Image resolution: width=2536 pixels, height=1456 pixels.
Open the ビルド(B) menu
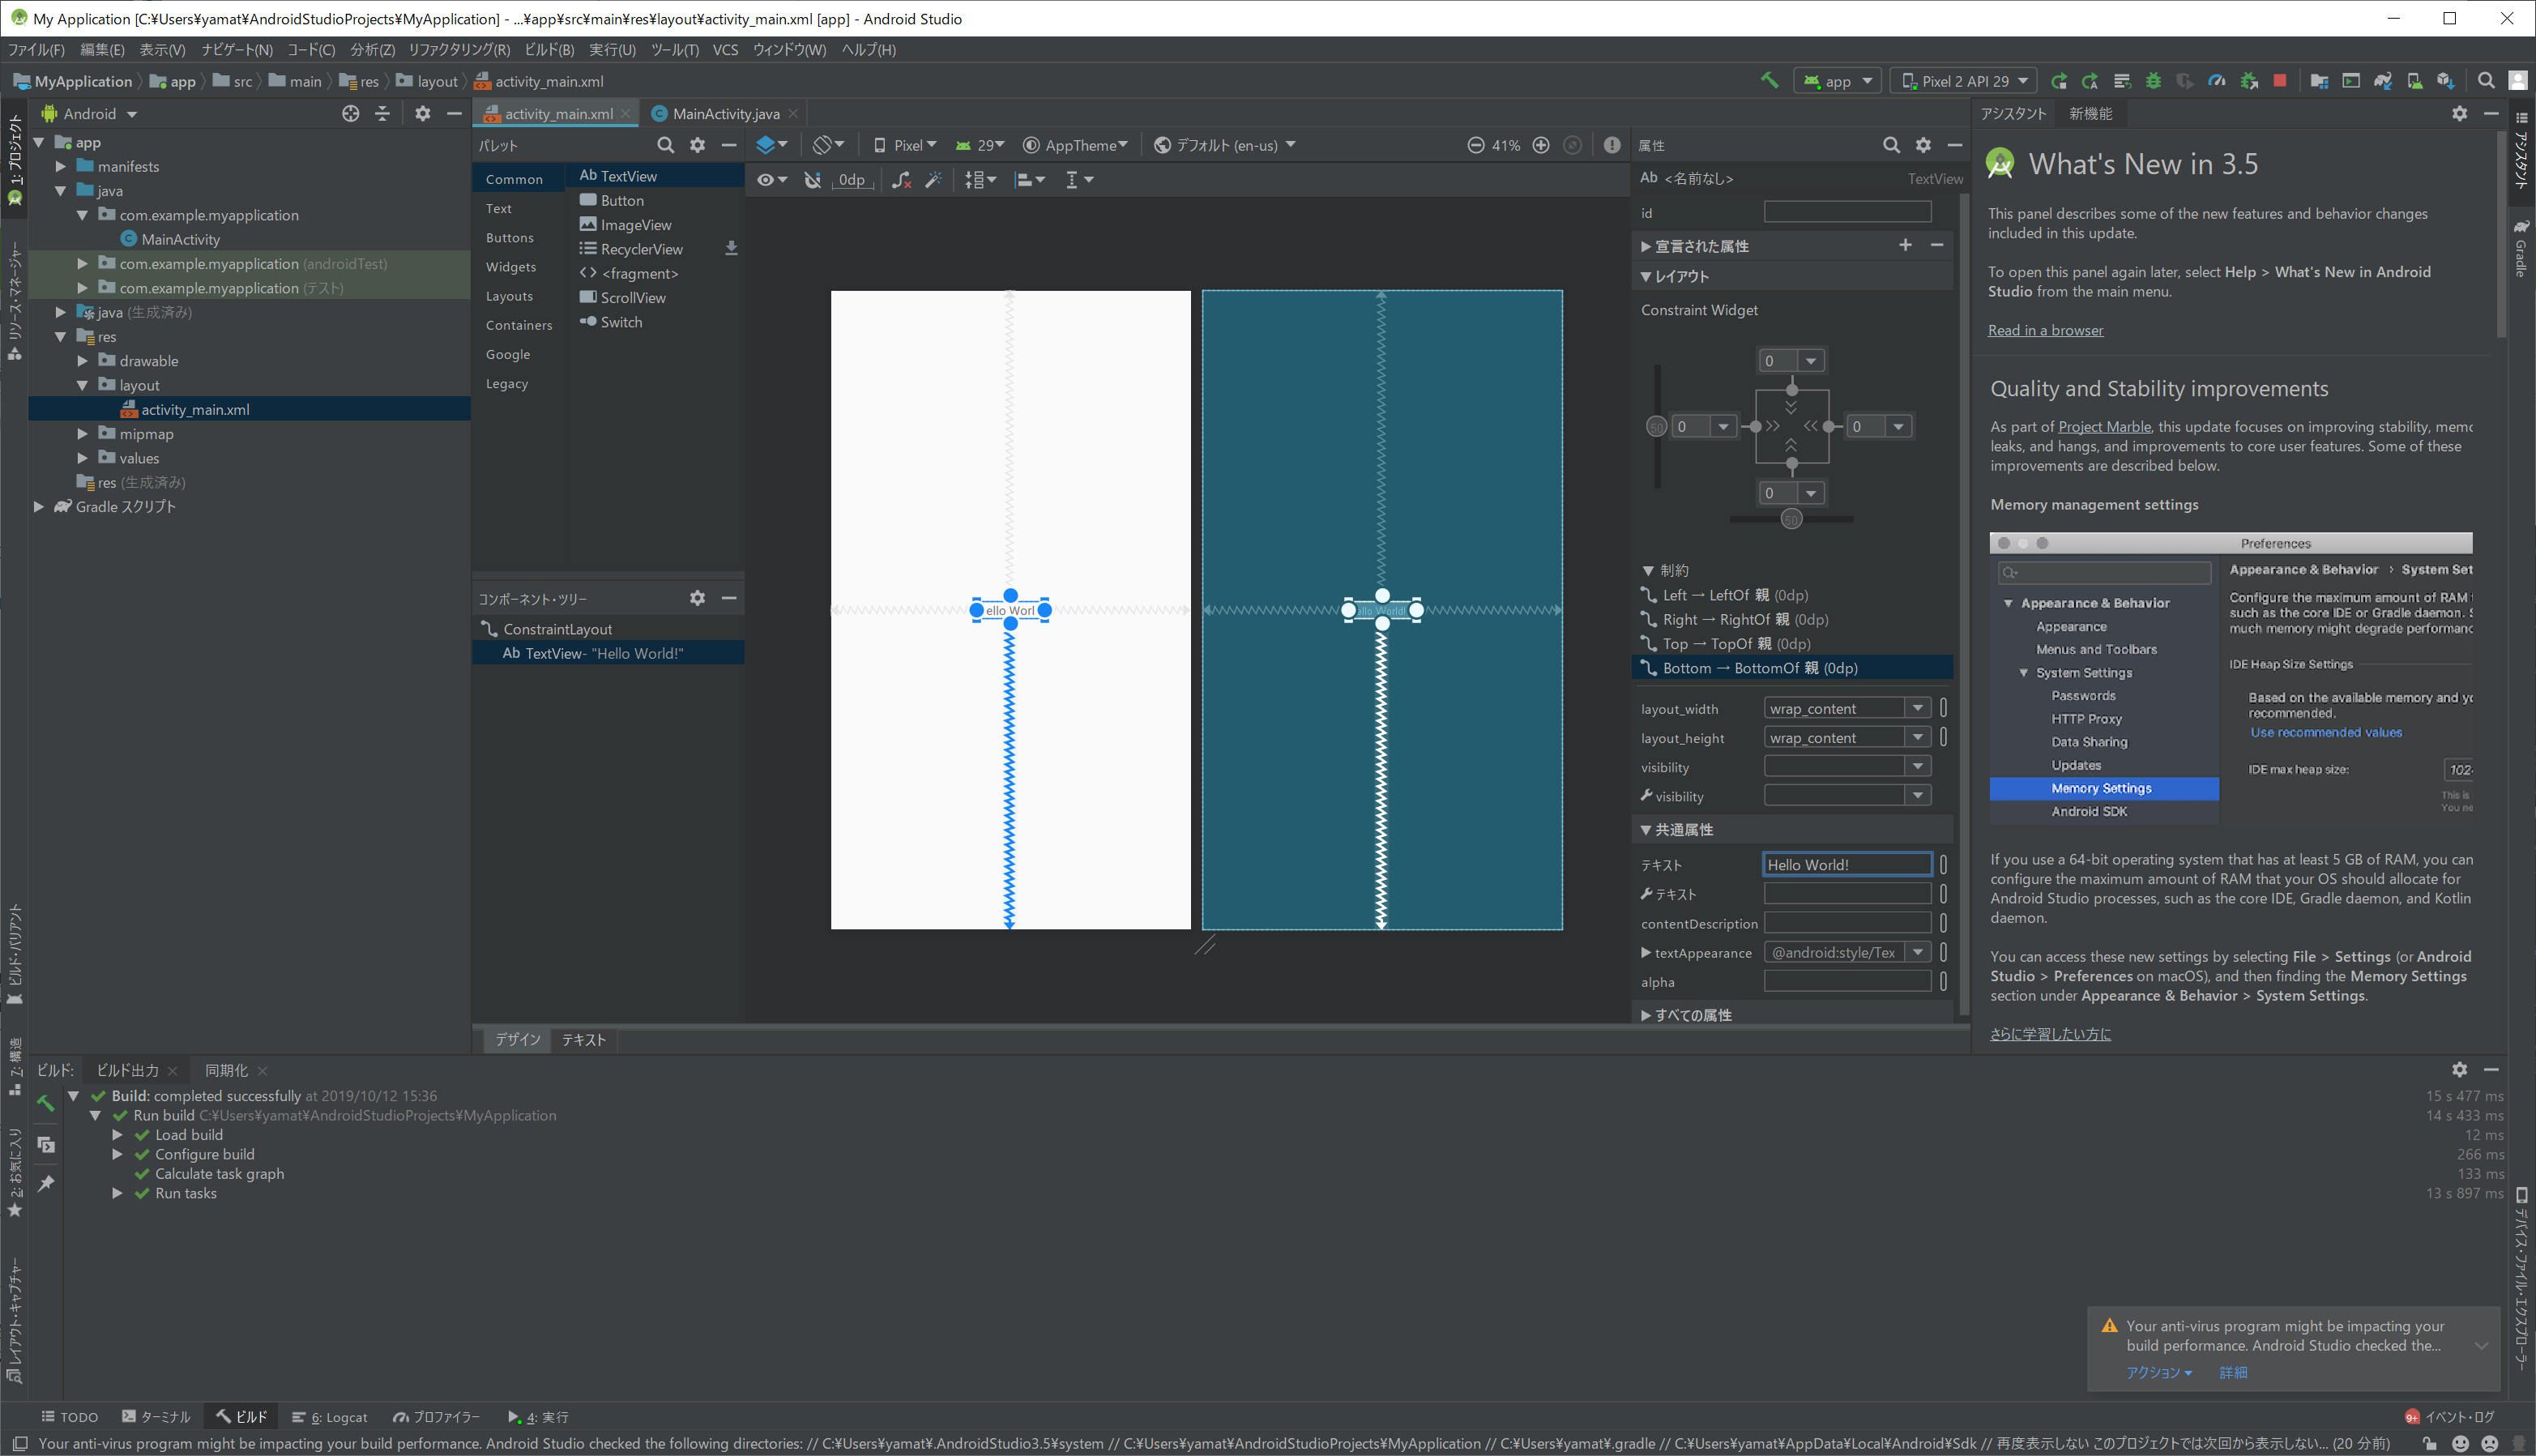[548, 49]
